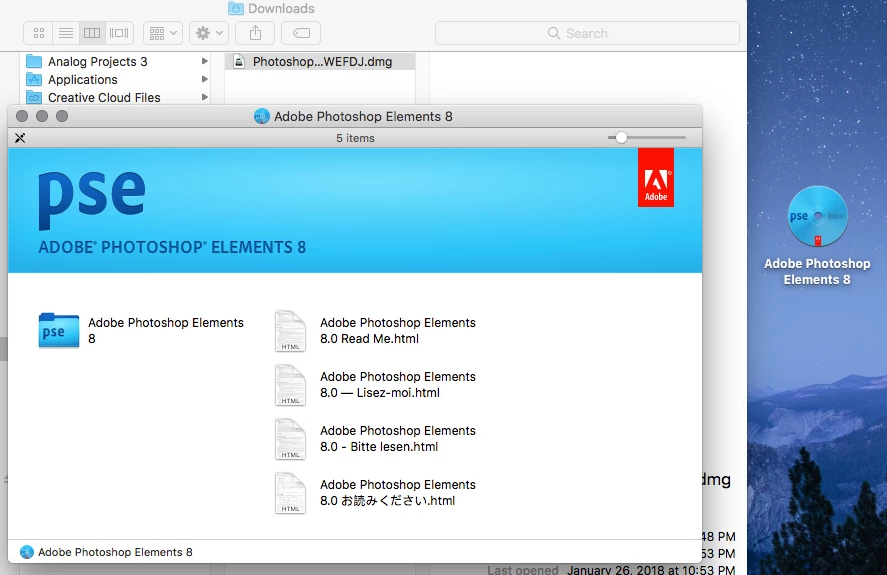This screenshot has width=887, height=575.
Task: Click the Search field in Downloads window
Action: [587, 33]
